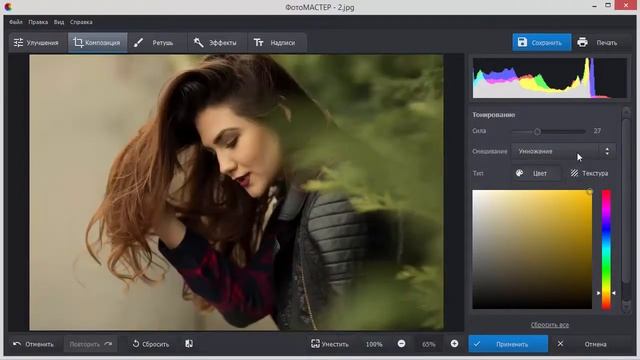Viewport: 640px width, 360px height.
Task: Open the Ретушь tab
Action: point(157,43)
